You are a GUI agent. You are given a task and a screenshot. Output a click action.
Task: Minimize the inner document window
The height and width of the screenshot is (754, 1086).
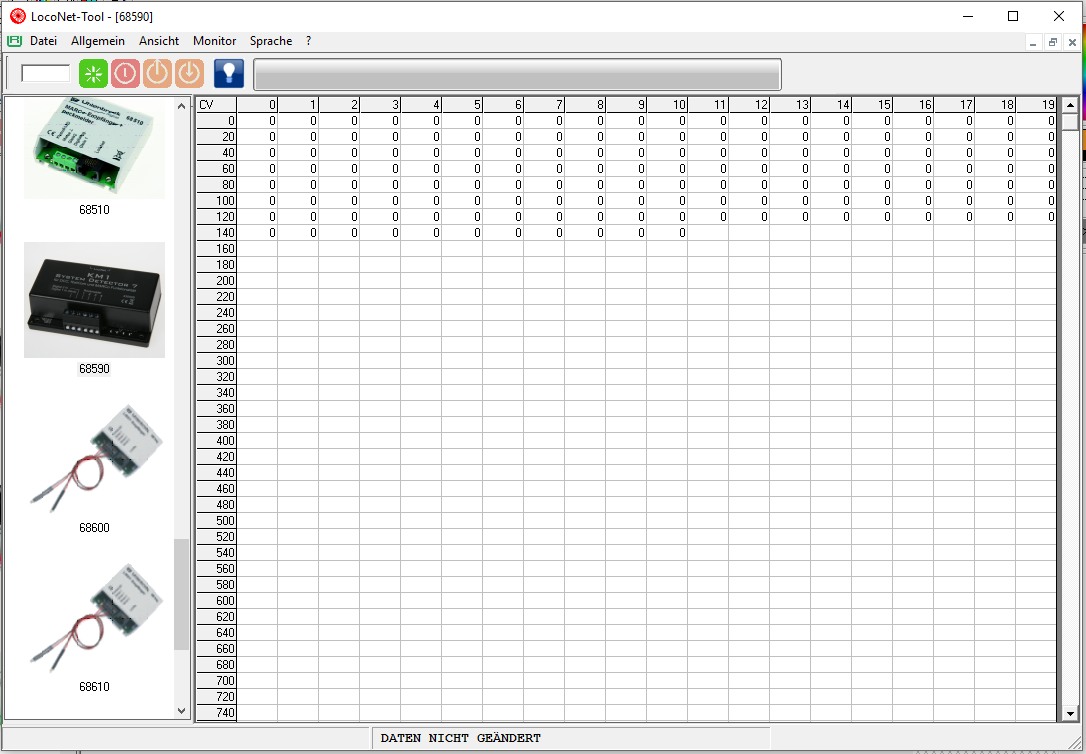click(x=1034, y=42)
